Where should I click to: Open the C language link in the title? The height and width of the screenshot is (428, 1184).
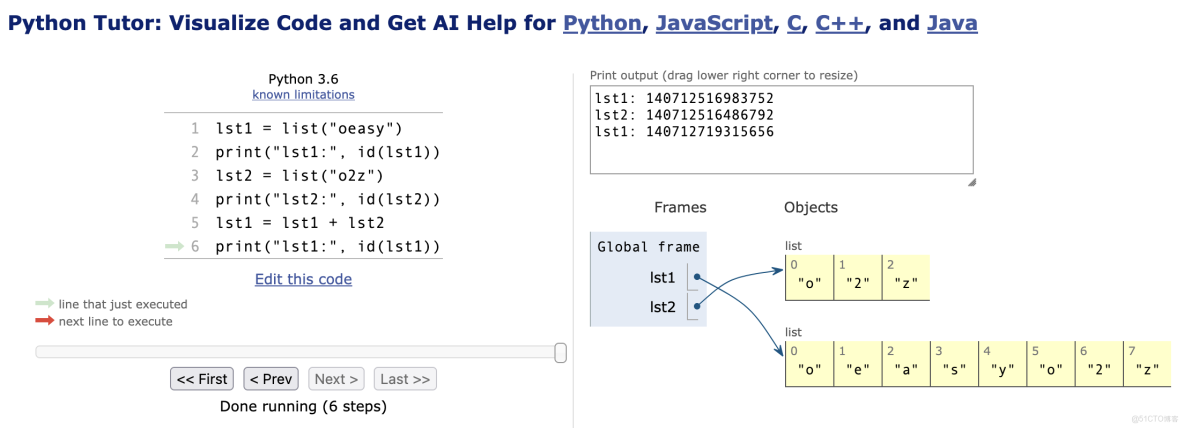(794, 23)
